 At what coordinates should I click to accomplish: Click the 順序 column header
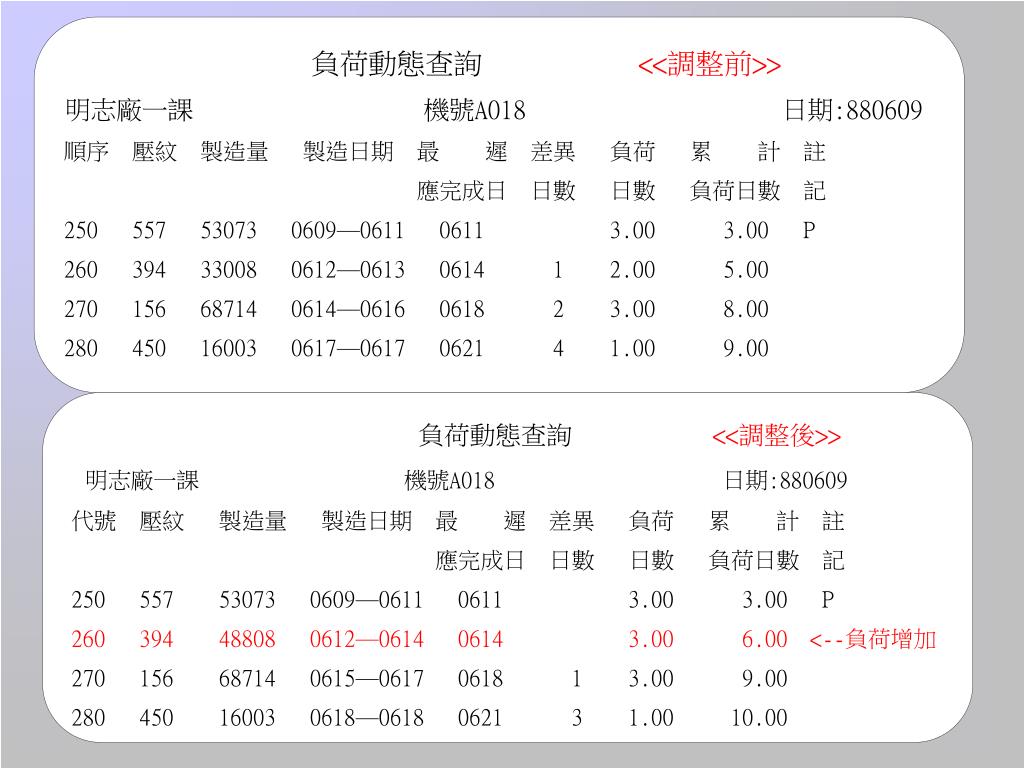pyautogui.click(x=86, y=152)
